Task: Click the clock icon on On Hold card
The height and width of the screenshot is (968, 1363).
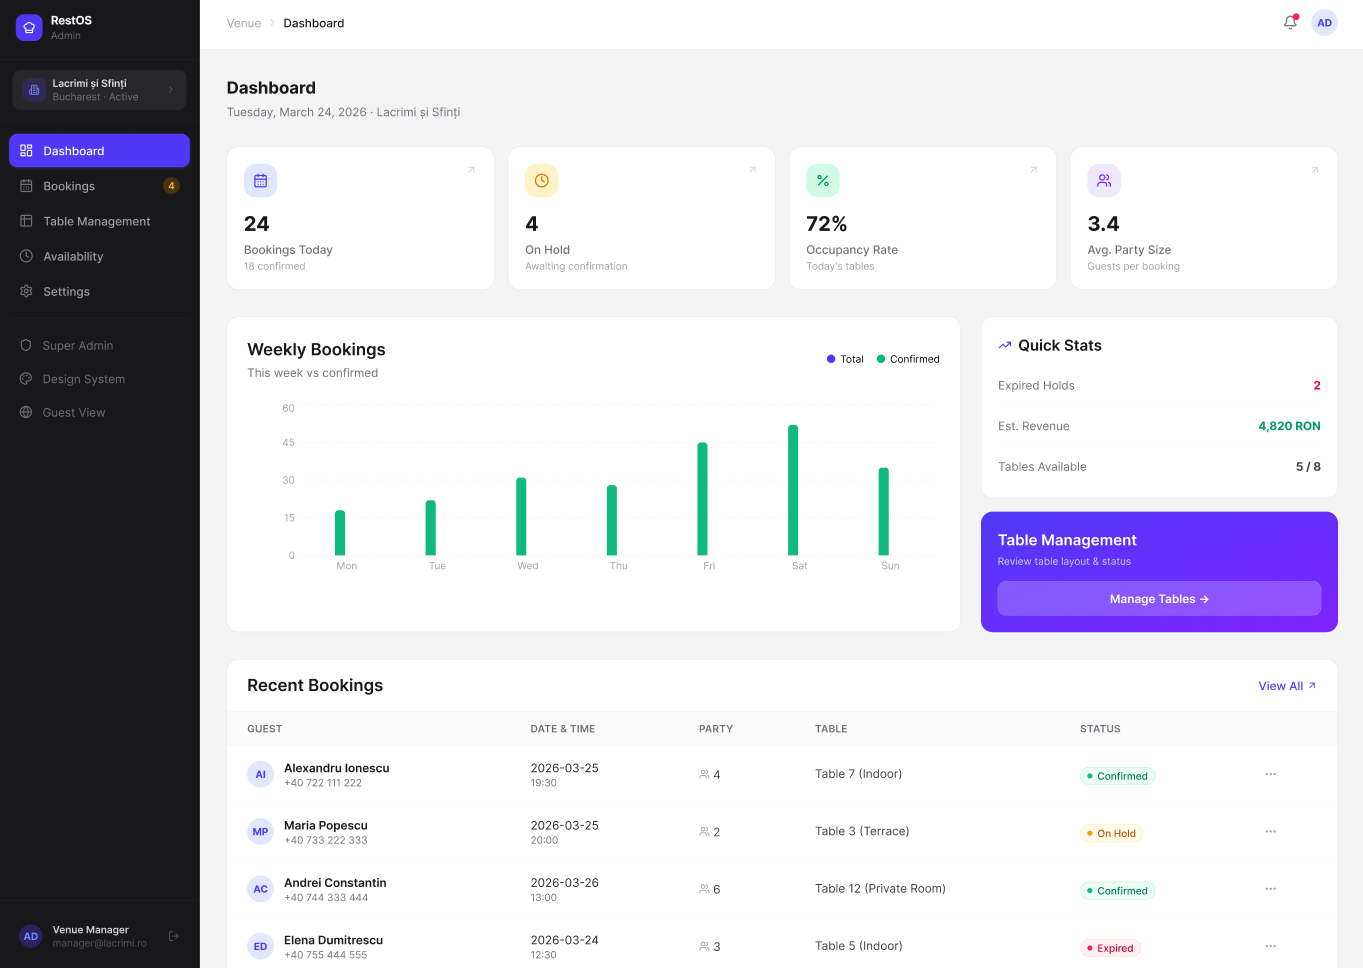Action: click(x=541, y=181)
